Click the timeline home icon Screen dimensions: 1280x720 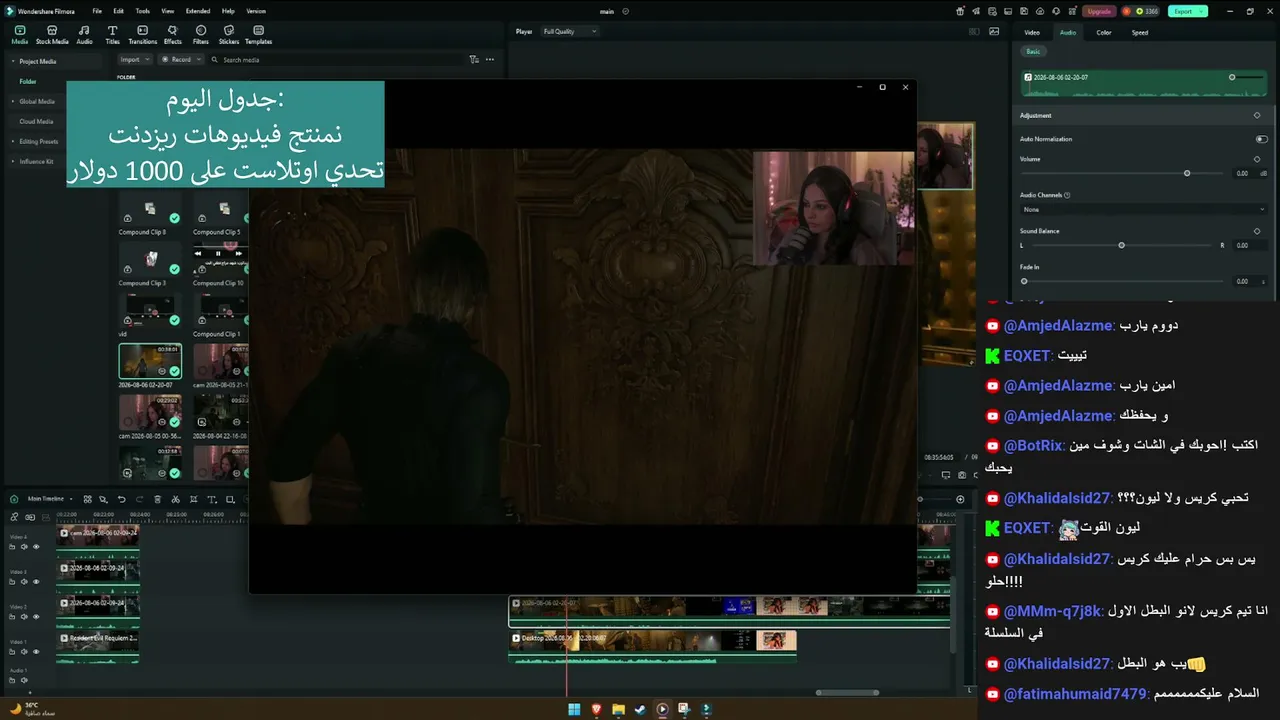14,499
